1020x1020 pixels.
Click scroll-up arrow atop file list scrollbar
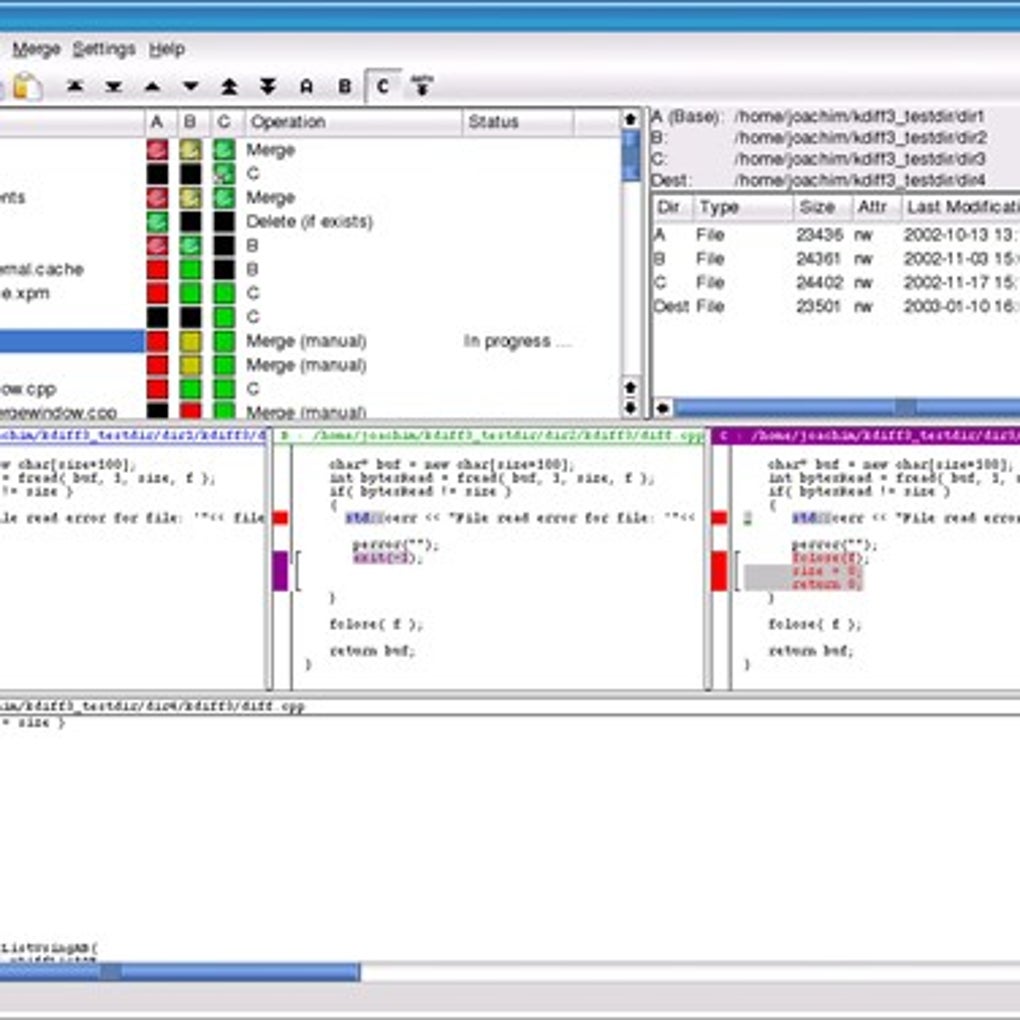point(630,120)
